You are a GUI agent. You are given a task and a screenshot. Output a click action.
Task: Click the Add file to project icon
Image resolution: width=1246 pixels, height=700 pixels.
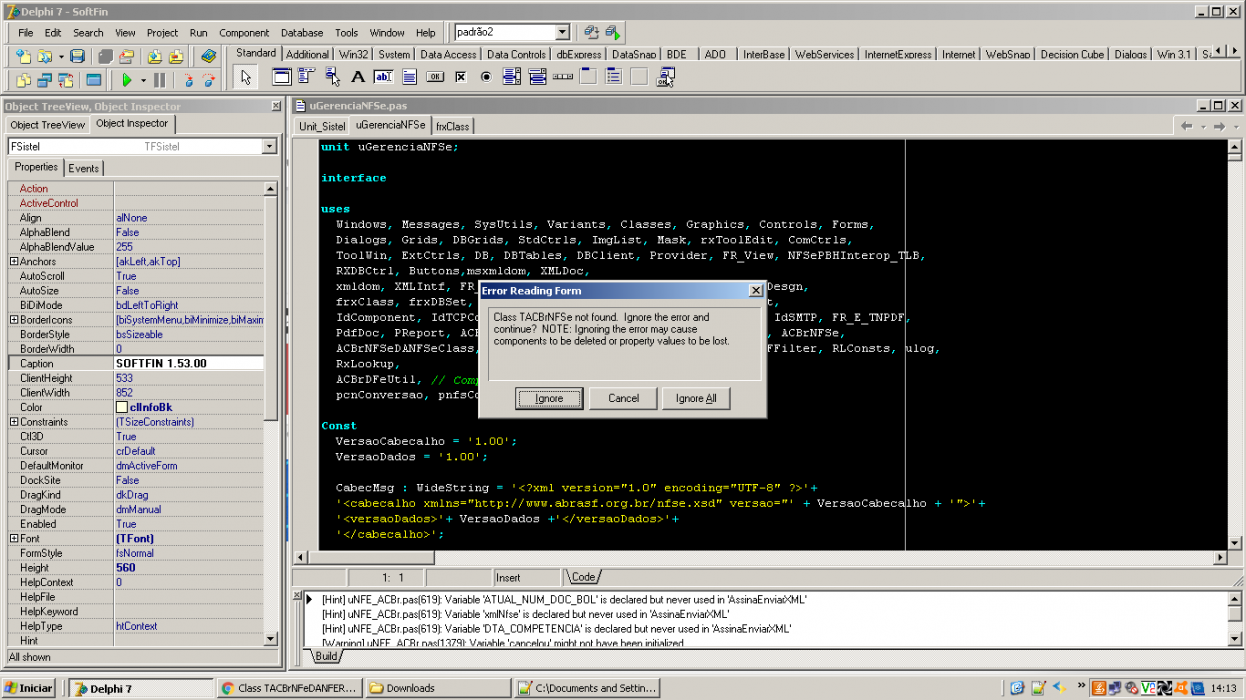click(x=154, y=56)
